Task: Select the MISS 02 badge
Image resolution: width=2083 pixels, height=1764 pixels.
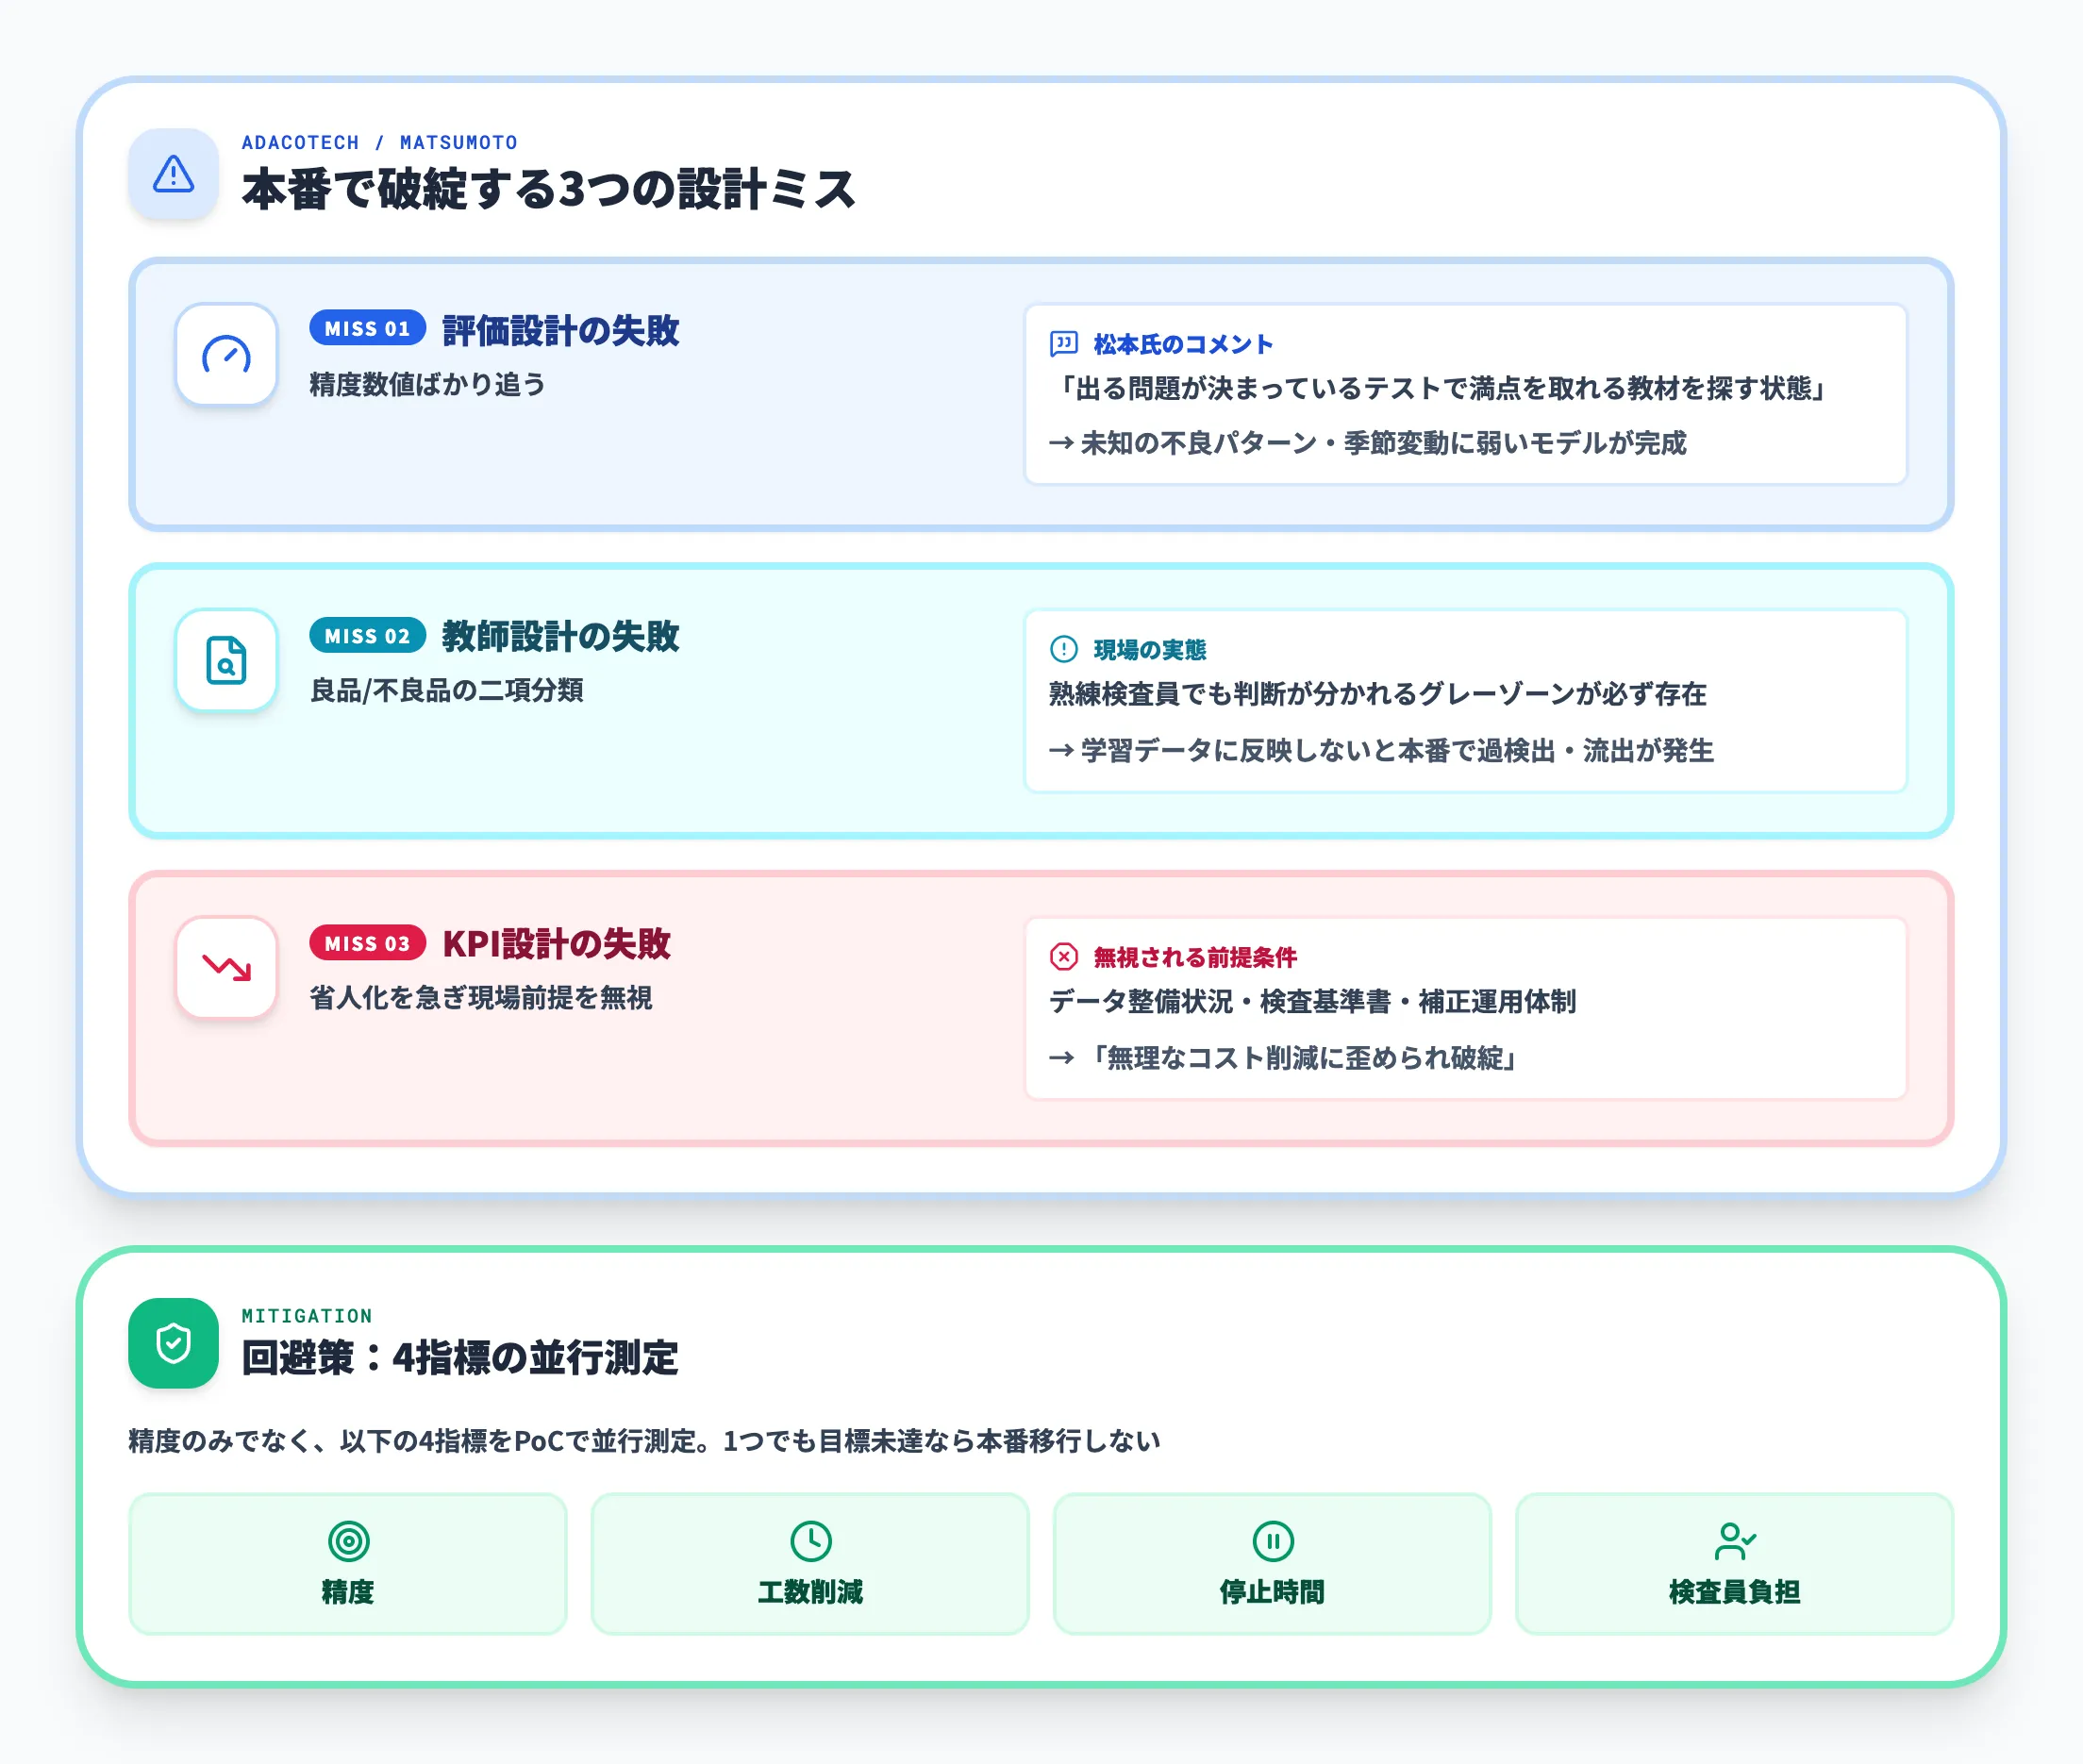Action: tap(367, 635)
